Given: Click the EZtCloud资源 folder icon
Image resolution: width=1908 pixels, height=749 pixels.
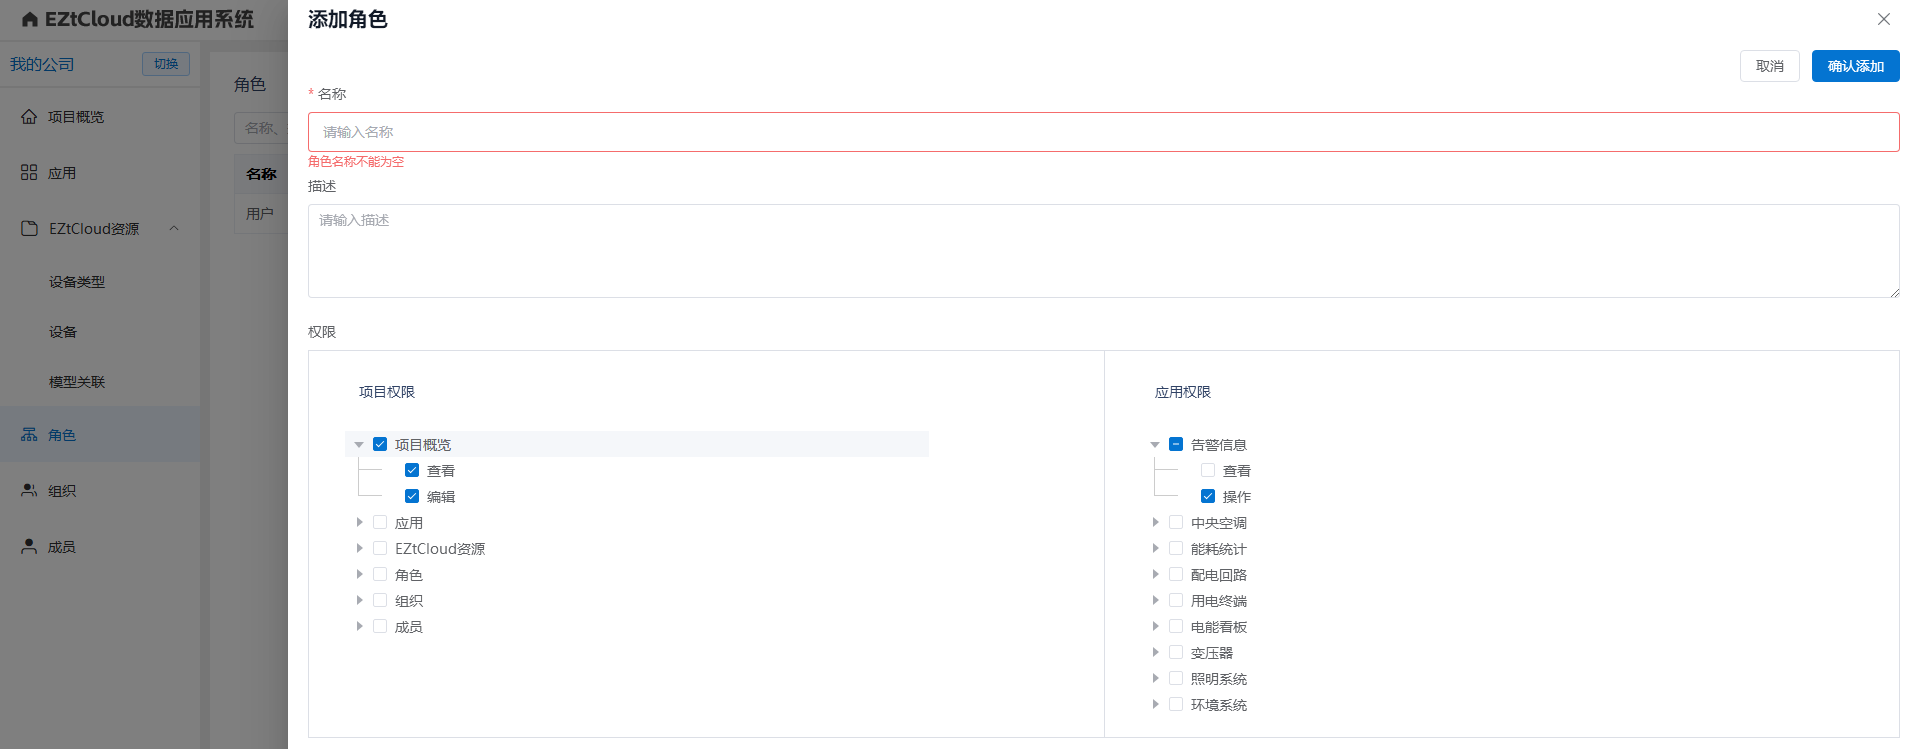Looking at the screenshot, I should (29, 229).
